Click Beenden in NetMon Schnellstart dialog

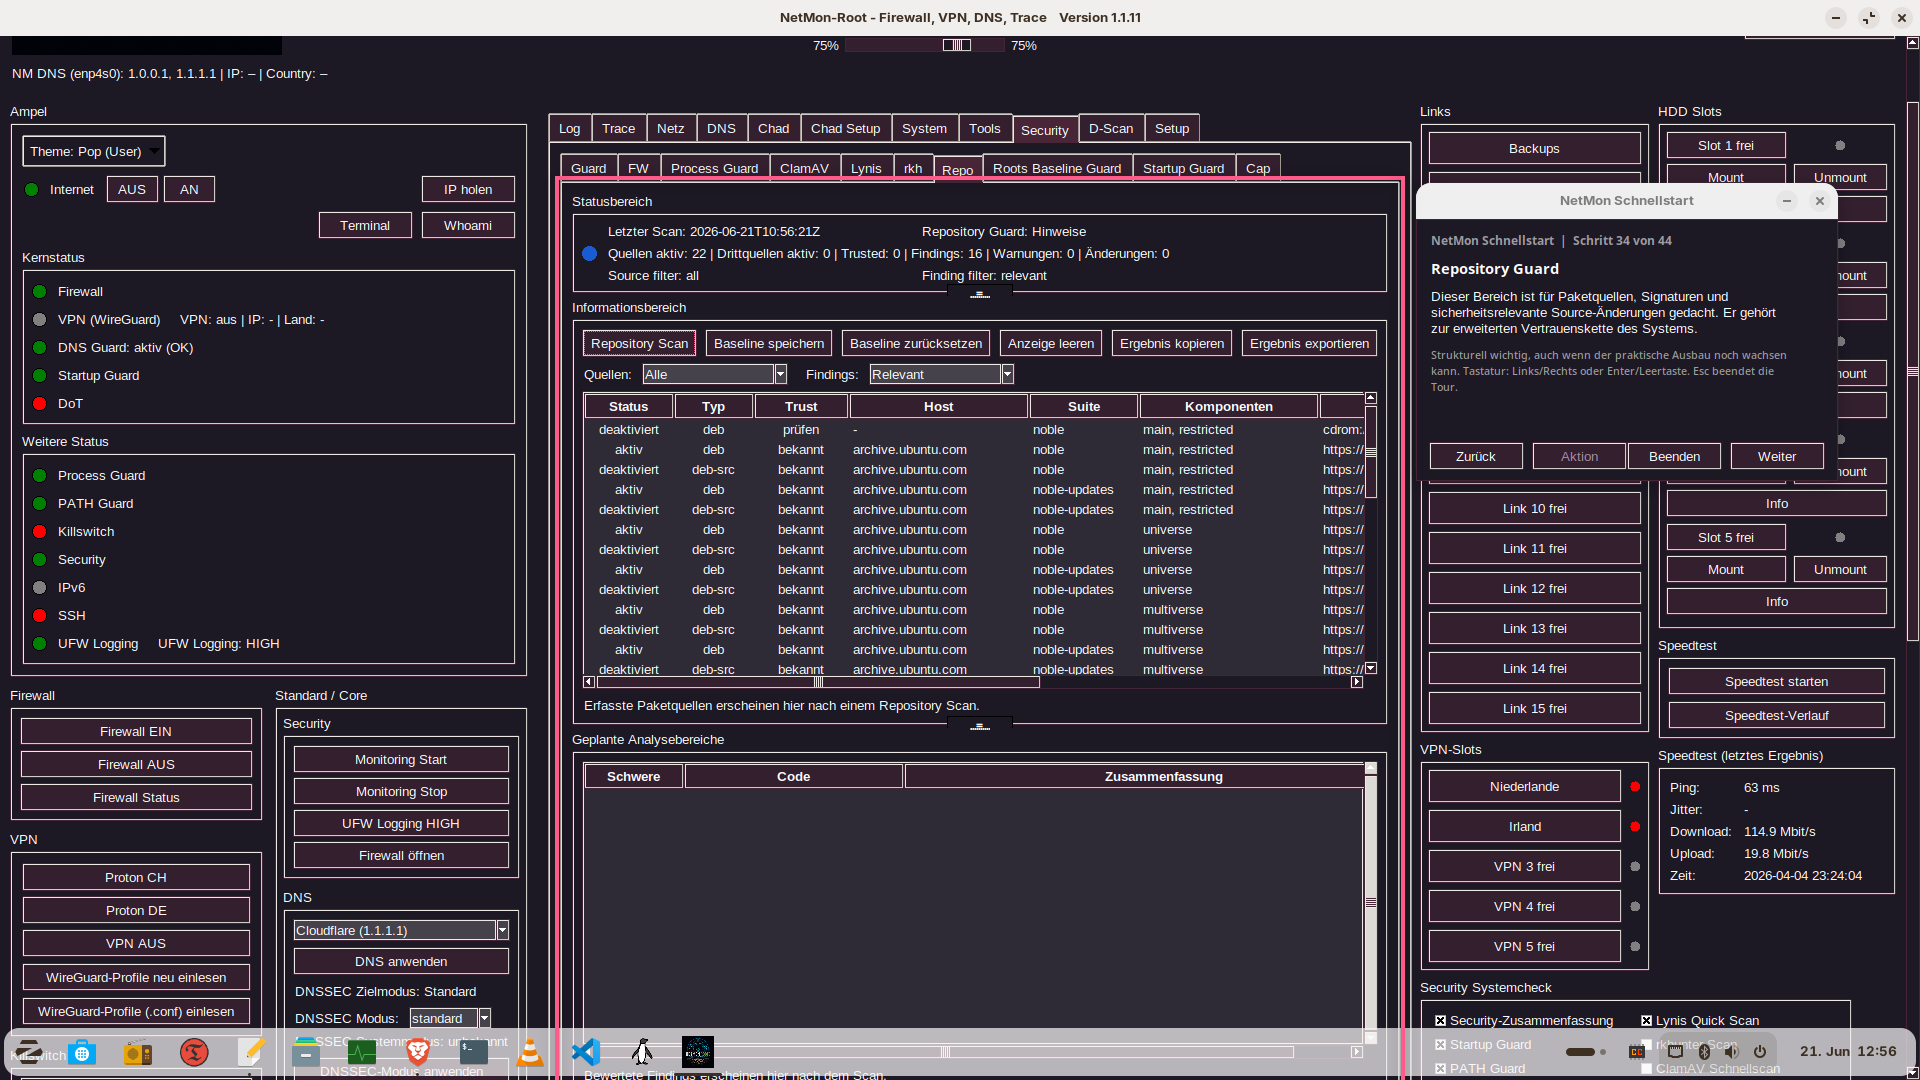(1674, 457)
